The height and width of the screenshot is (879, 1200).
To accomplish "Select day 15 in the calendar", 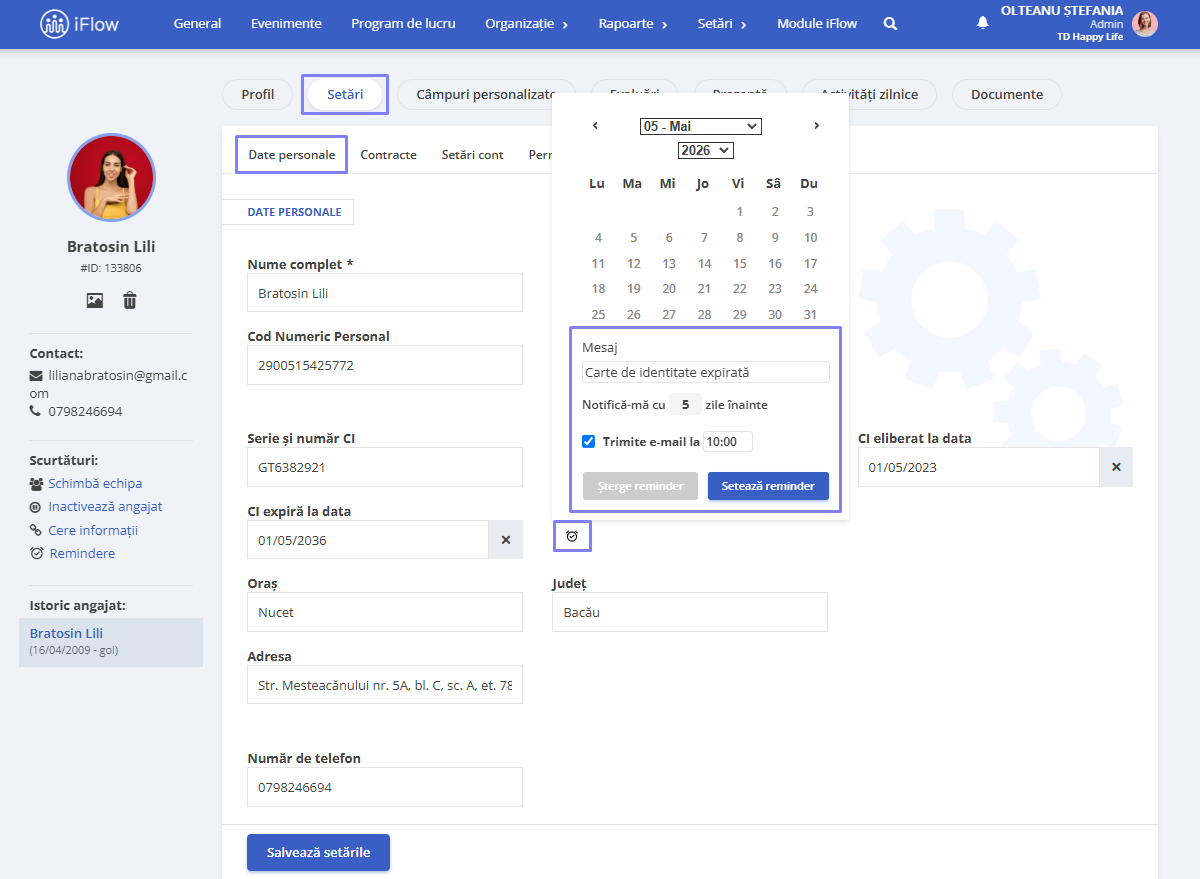I will pos(740,263).
